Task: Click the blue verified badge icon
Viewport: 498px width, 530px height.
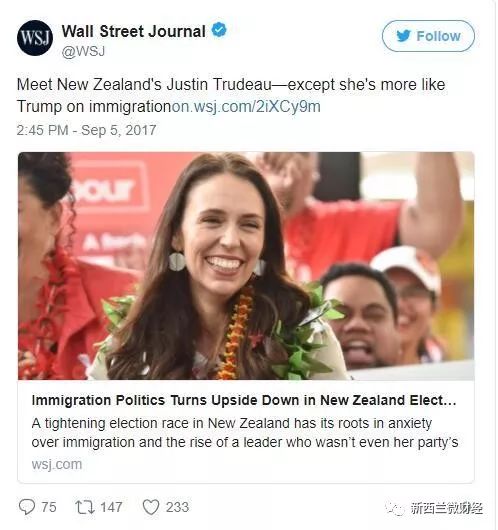Action: coord(219,30)
